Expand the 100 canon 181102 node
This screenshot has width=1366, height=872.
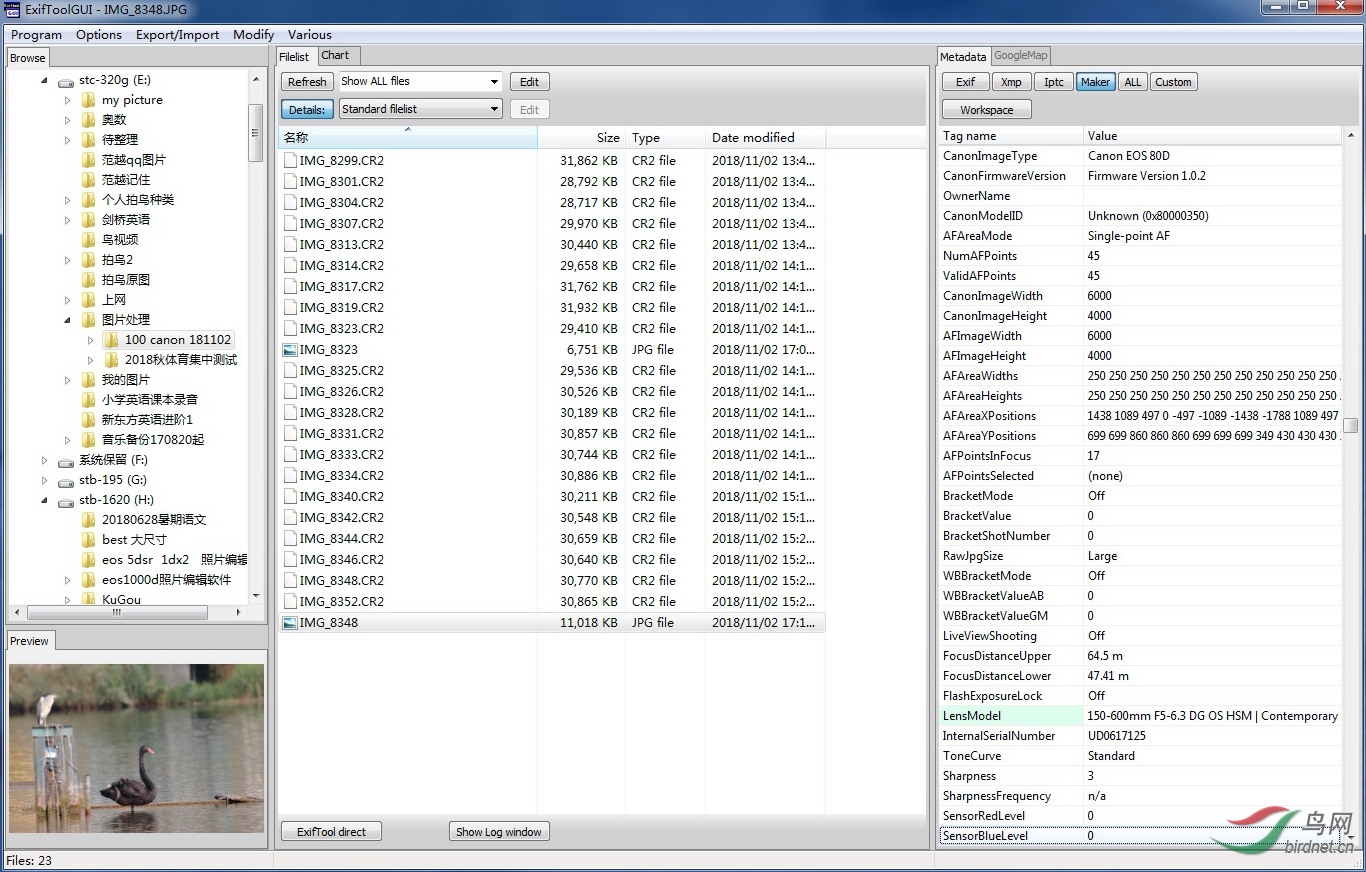pyautogui.click(x=90, y=340)
